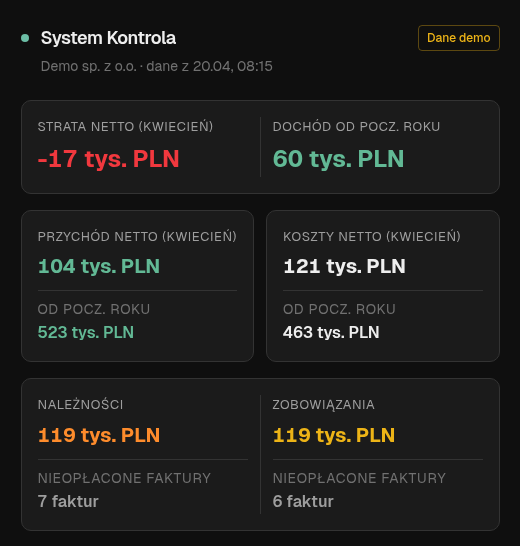The width and height of the screenshot is (520, 546).
Task: Click the PRZYCHÓD NETTO (KWIECIEŃ) label
Action: tap(137, 236)
